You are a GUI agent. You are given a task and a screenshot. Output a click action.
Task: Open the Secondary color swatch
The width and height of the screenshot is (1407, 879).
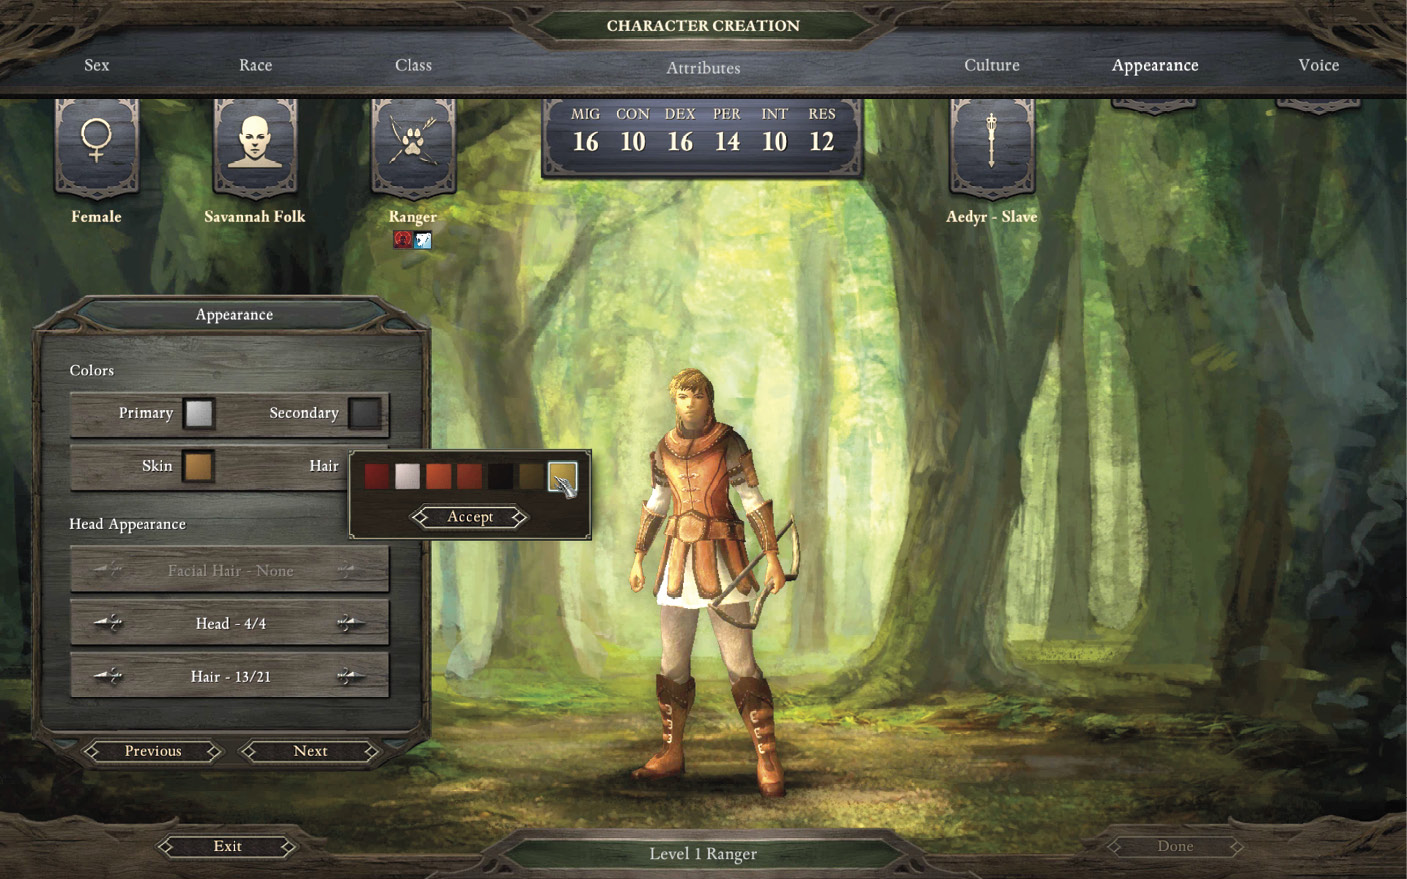(365, 413)
